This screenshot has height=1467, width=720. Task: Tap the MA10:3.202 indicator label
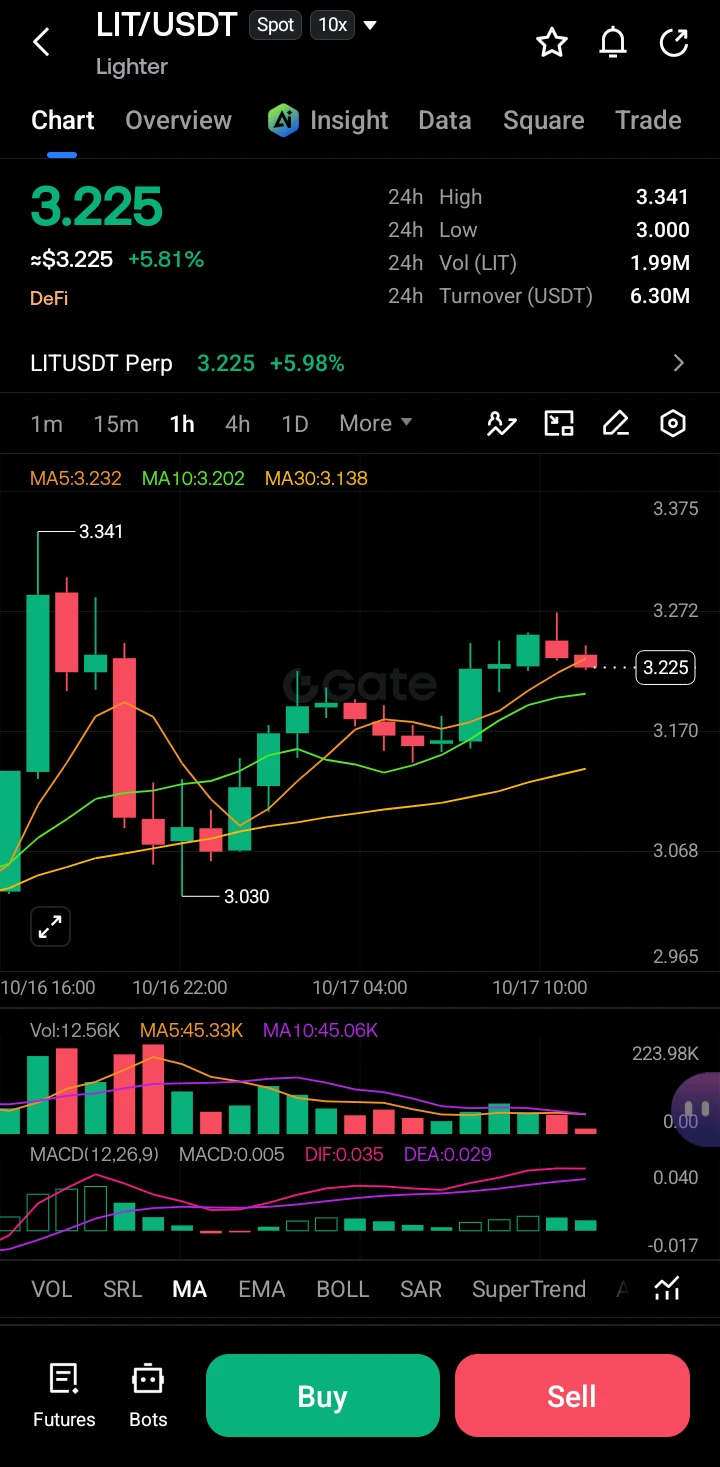pos(193,478)
